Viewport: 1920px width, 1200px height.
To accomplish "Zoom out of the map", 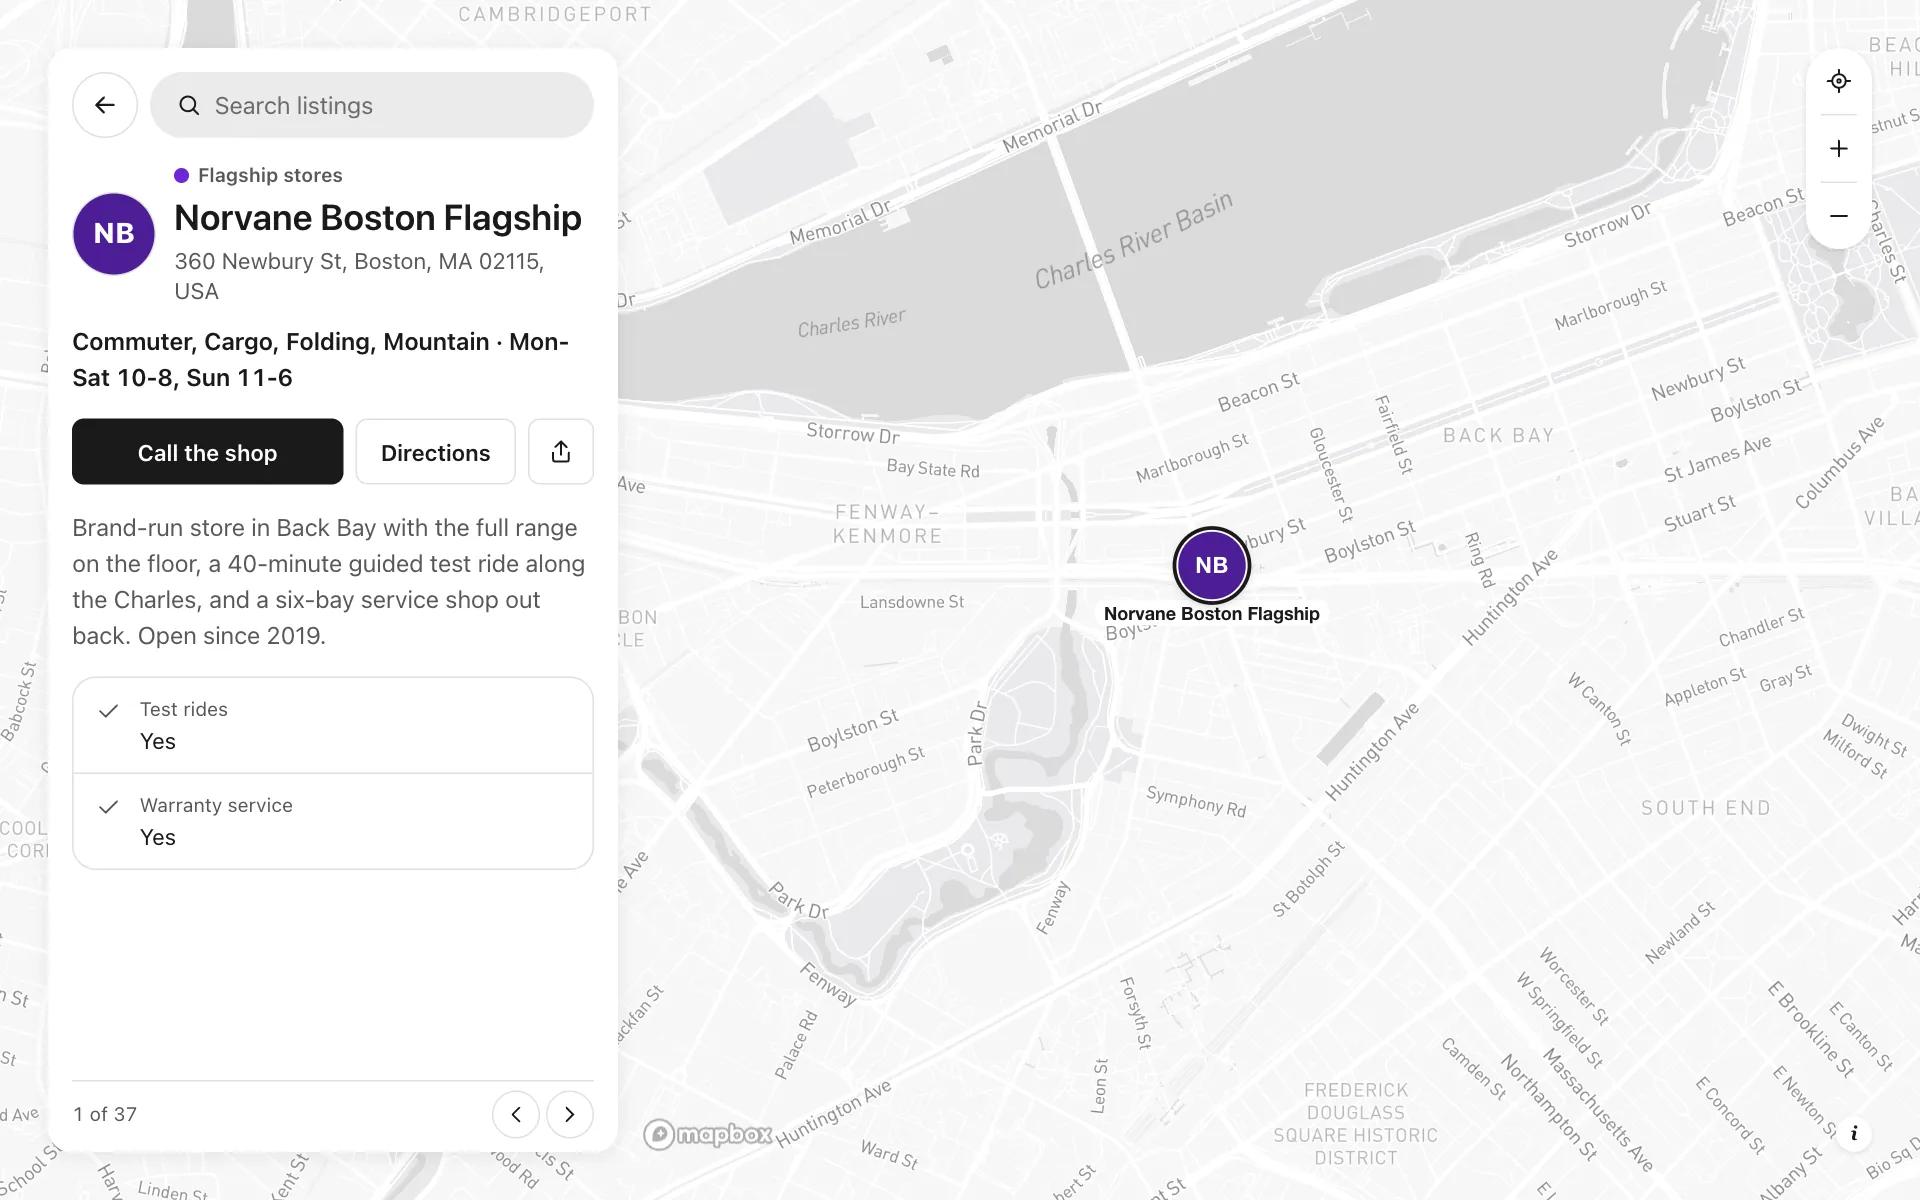I will pyautogui.click(x=1838, y=216).
